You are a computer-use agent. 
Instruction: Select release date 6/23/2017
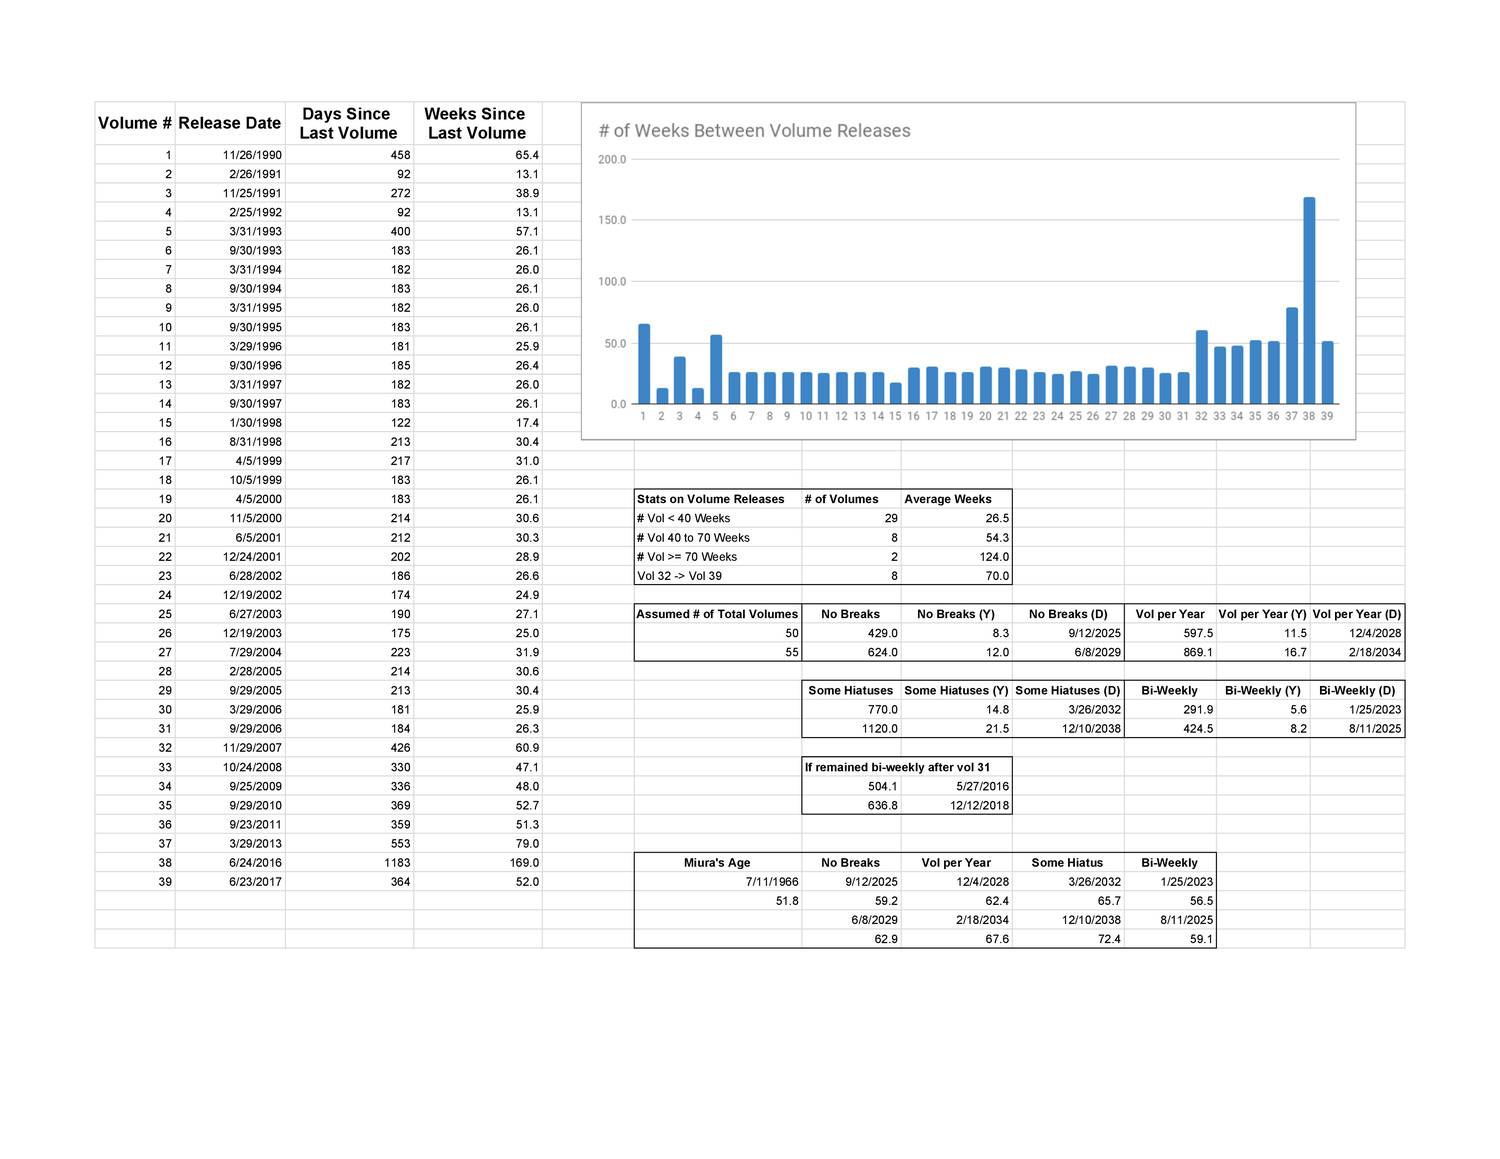pos(230,882)
